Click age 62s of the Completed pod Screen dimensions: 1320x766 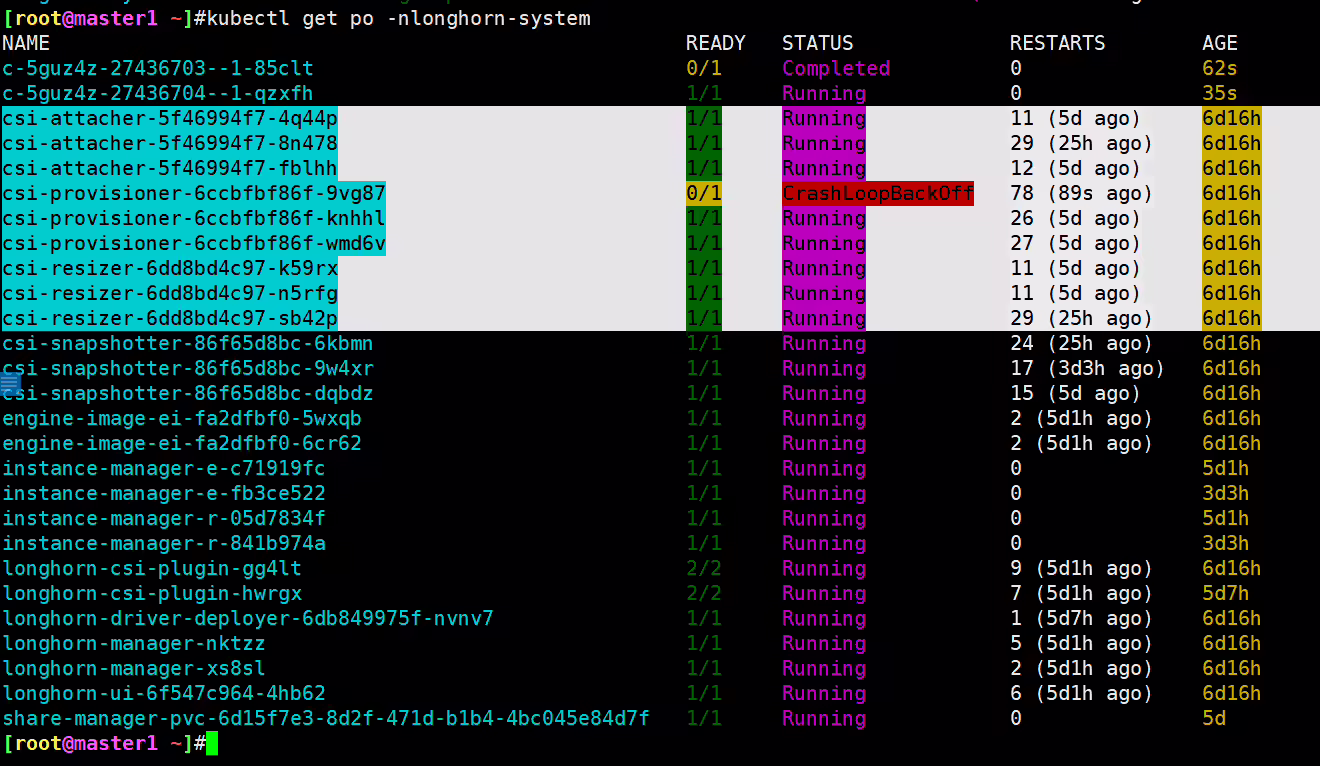[1220, 68]
